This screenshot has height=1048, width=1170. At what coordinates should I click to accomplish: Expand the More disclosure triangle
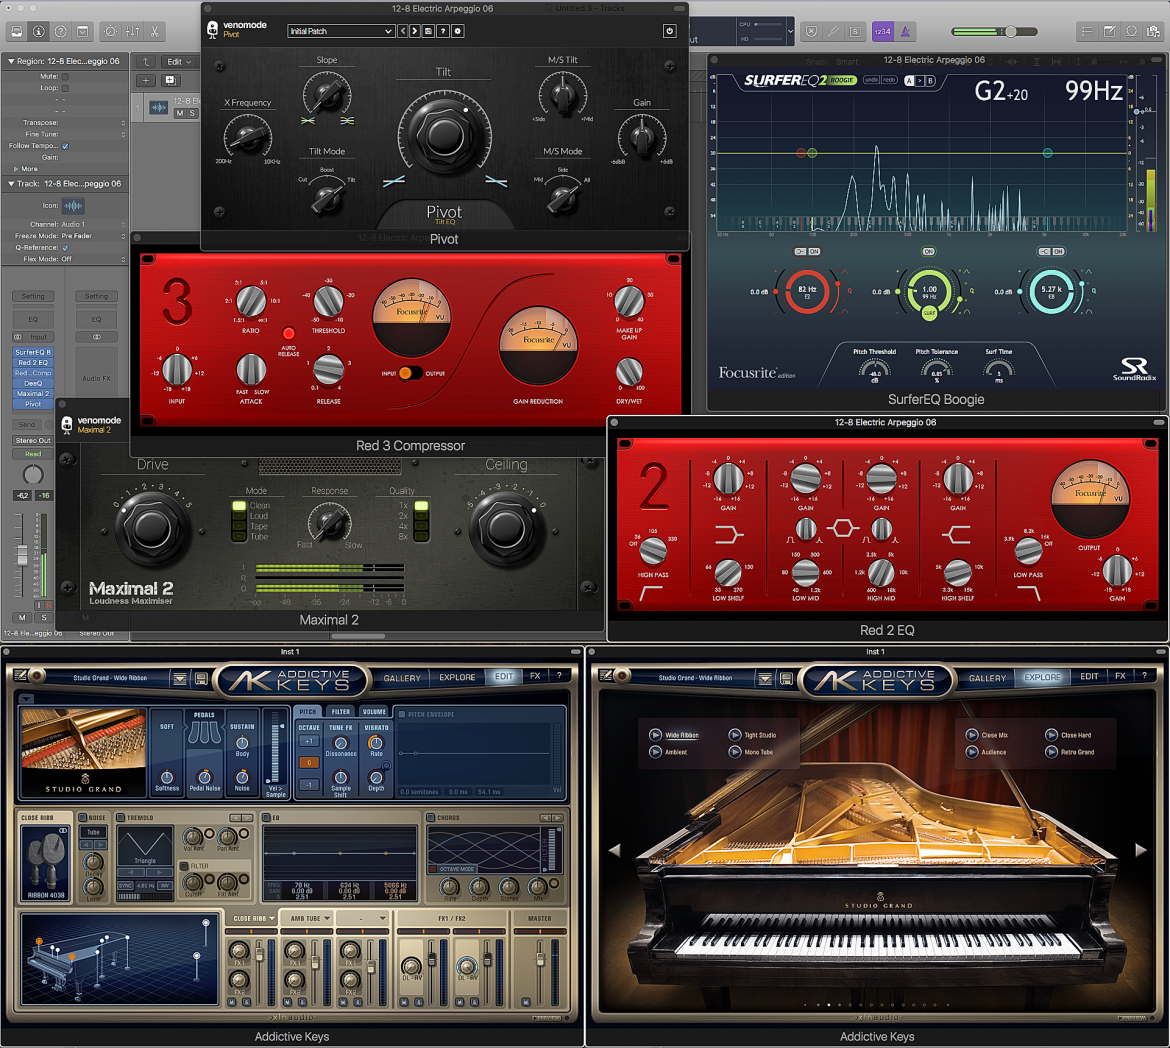tap(16, 169)
